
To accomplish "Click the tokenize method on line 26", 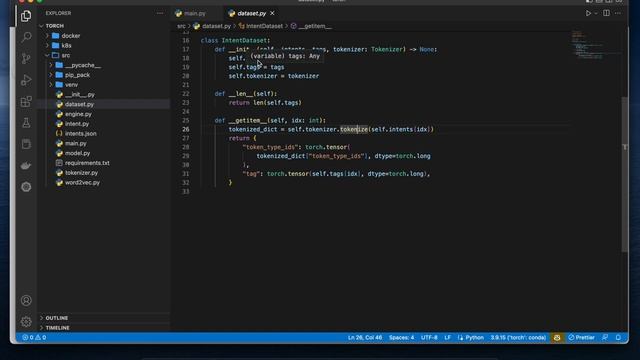I will tap(354, 129).
